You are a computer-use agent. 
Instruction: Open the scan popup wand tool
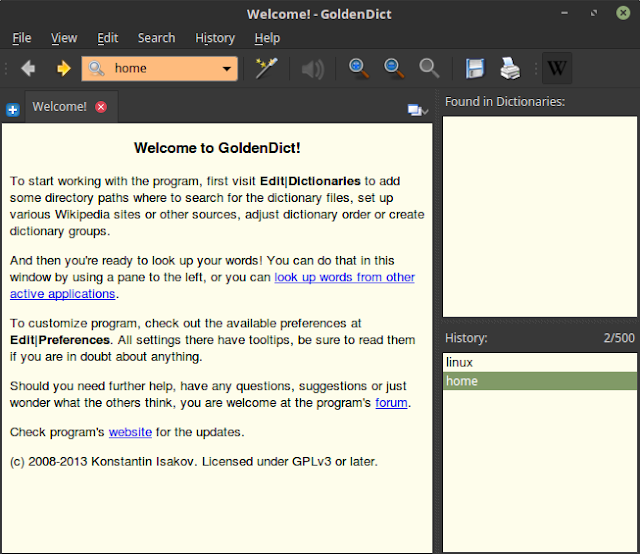pos(266,68)
